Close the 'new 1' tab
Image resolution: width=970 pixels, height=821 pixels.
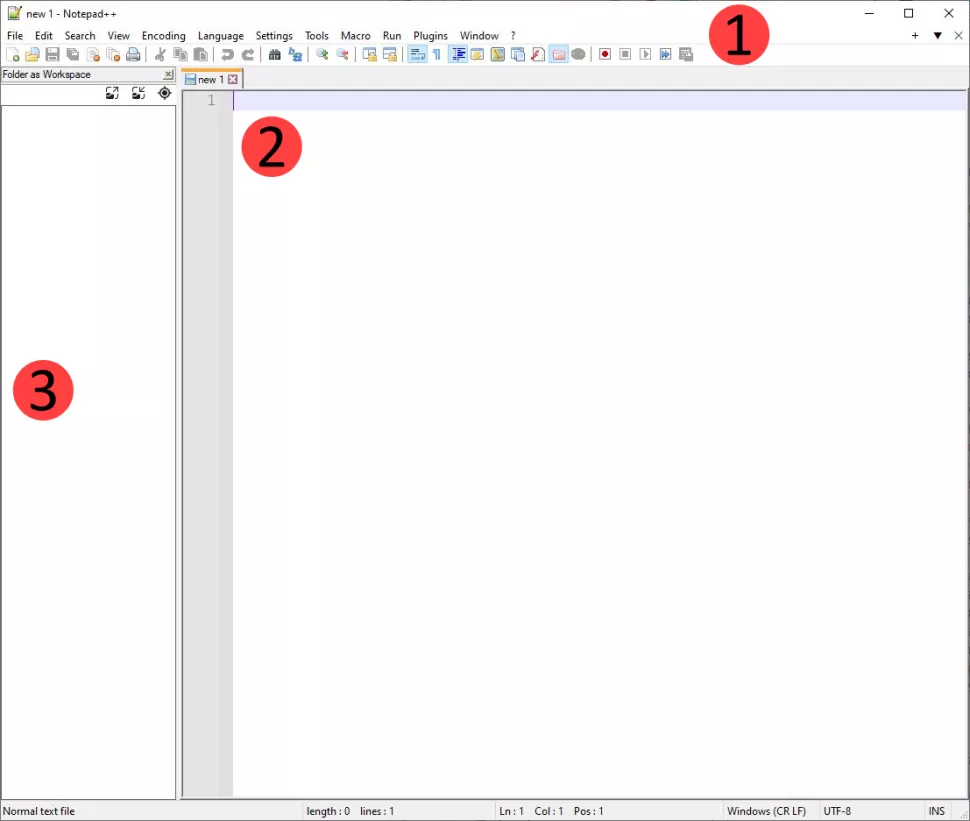pyautogui.click(x=233, y=79)
